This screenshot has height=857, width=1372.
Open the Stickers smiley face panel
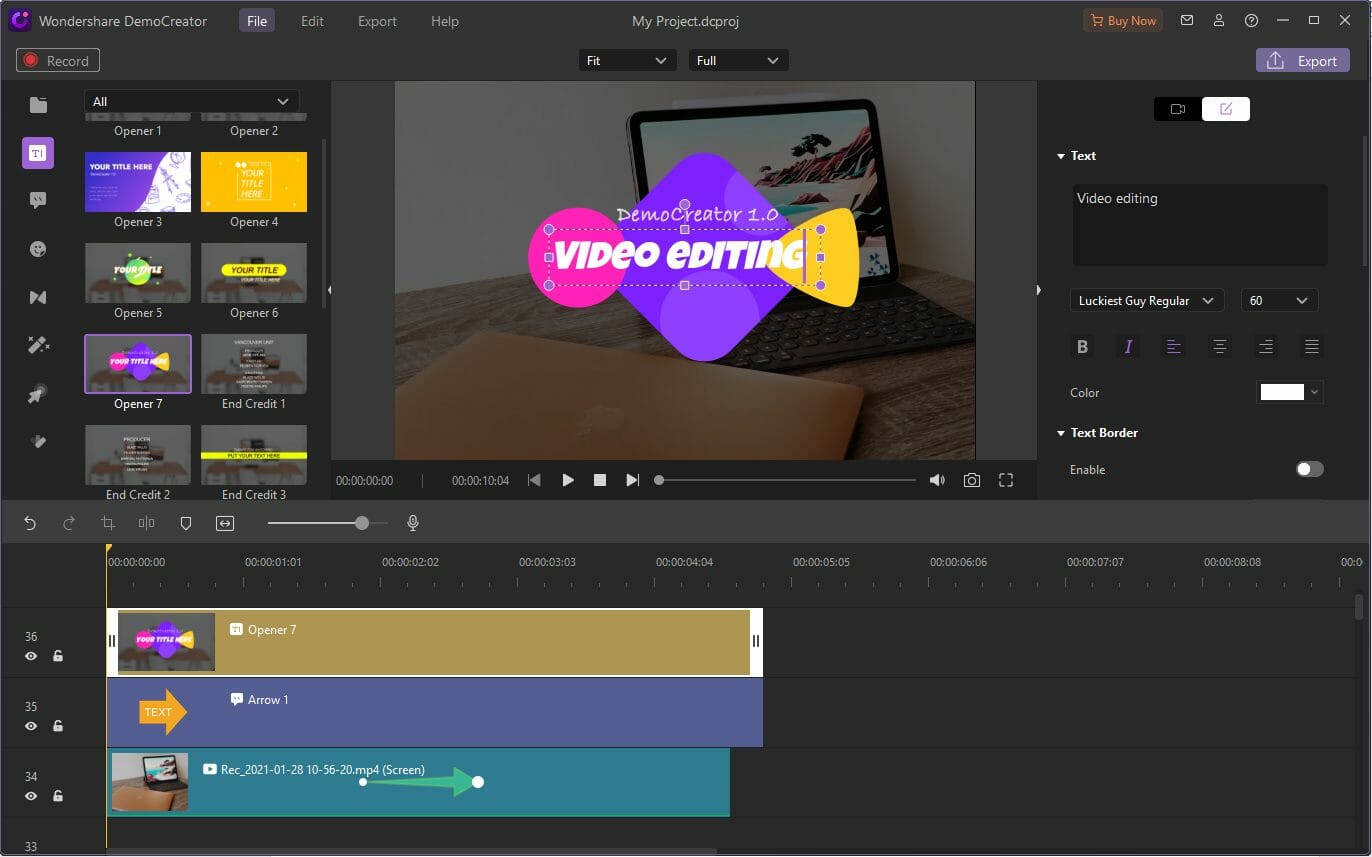coord(38,249)
